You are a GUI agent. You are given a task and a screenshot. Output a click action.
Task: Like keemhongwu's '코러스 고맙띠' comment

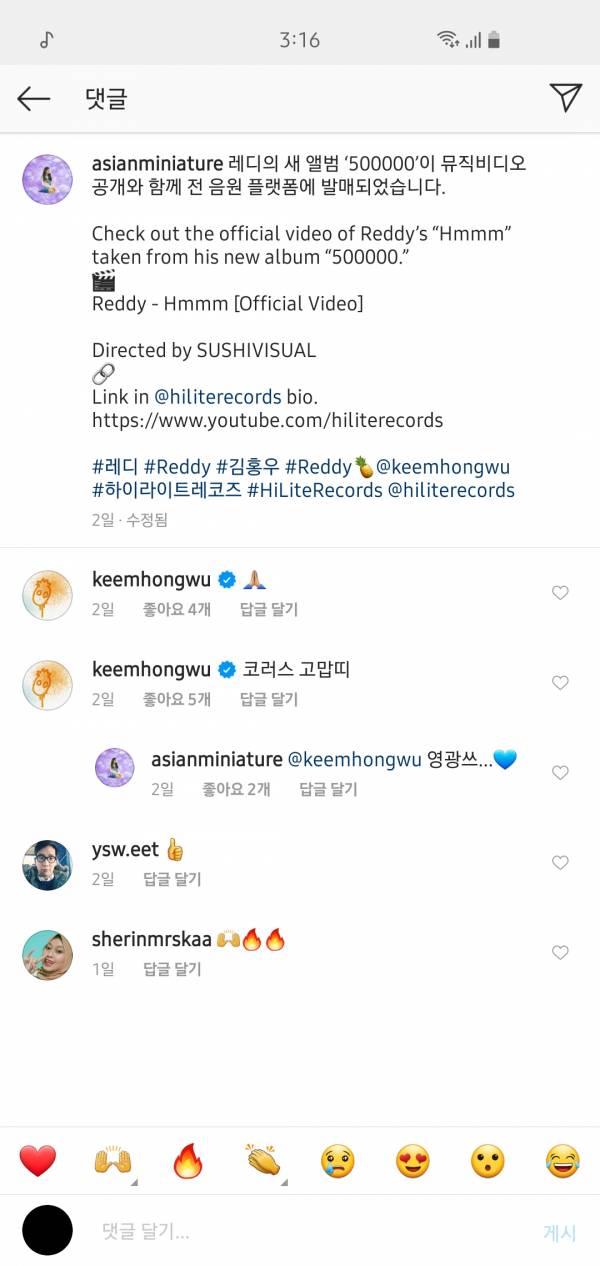click(x=560, y=683)
